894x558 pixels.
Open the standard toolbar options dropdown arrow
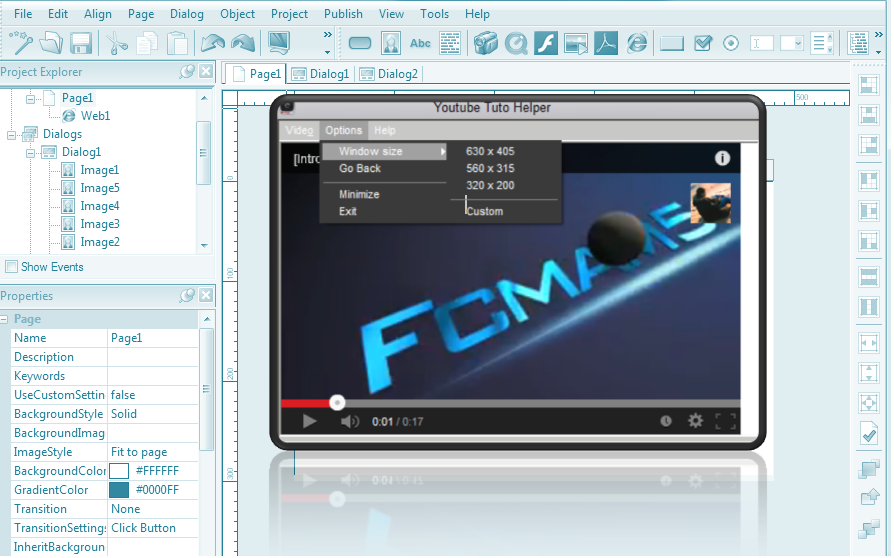click(x=327, y=52)
